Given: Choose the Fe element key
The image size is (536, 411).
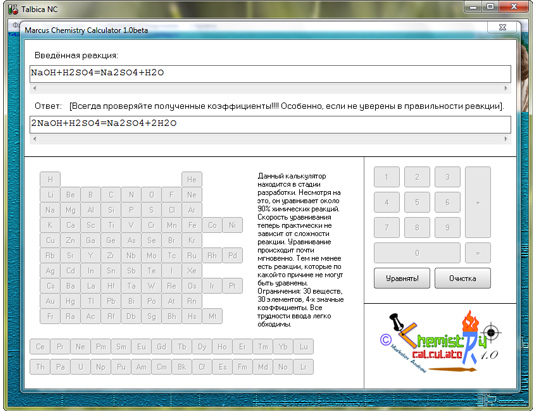Looking at the screenshot, I should 192,225.
